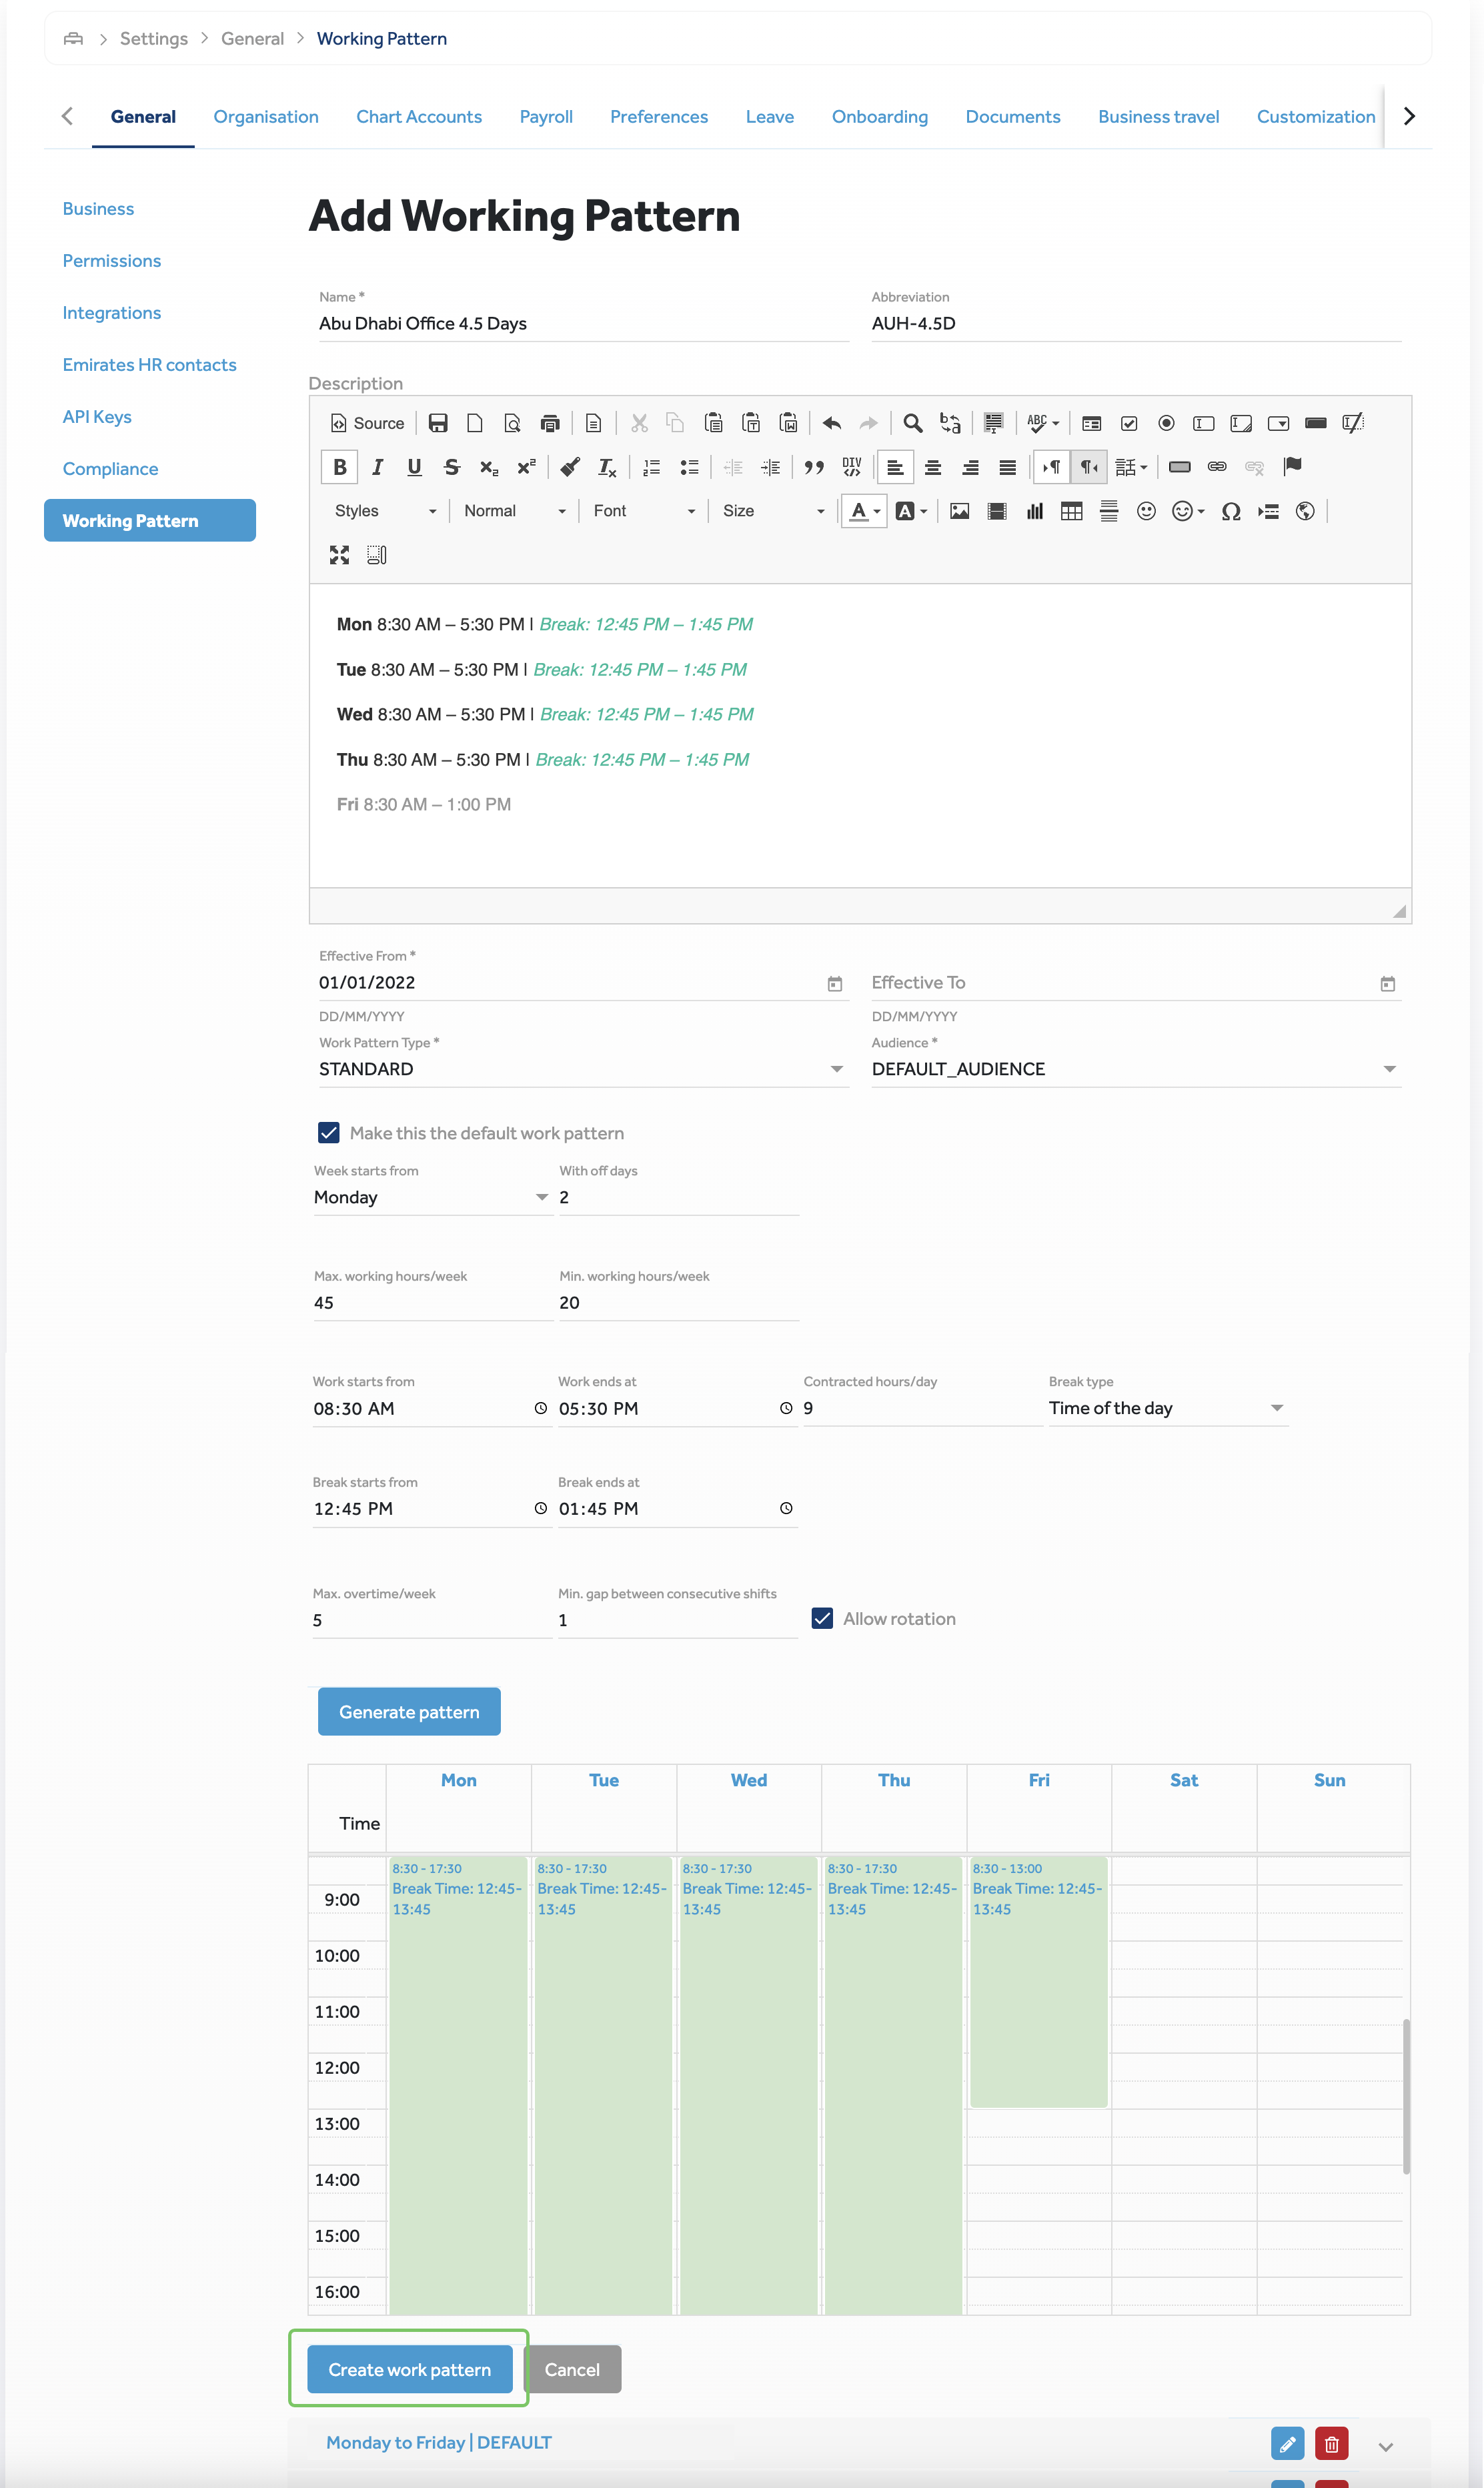The width and height of the screenshot is (1484, 2488).
Task: Open the Break type dropdown
Action: 1166,1408
